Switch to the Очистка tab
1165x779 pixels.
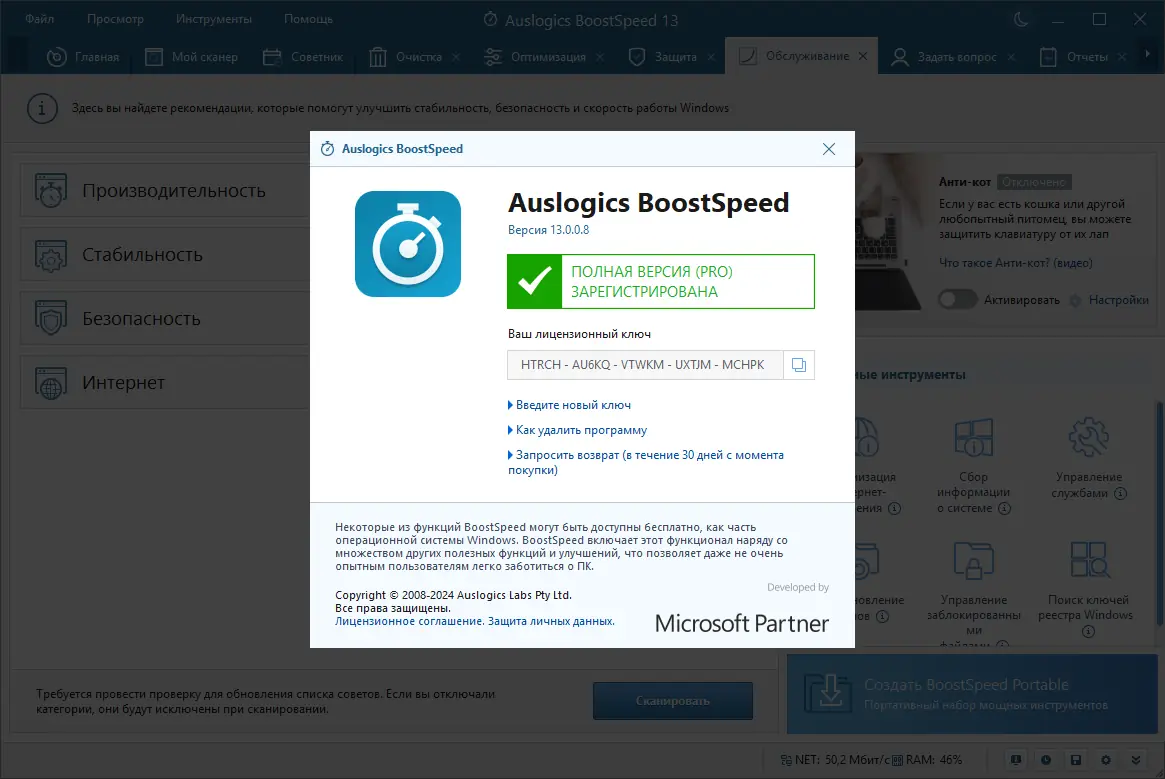click(x=407, y=56)
